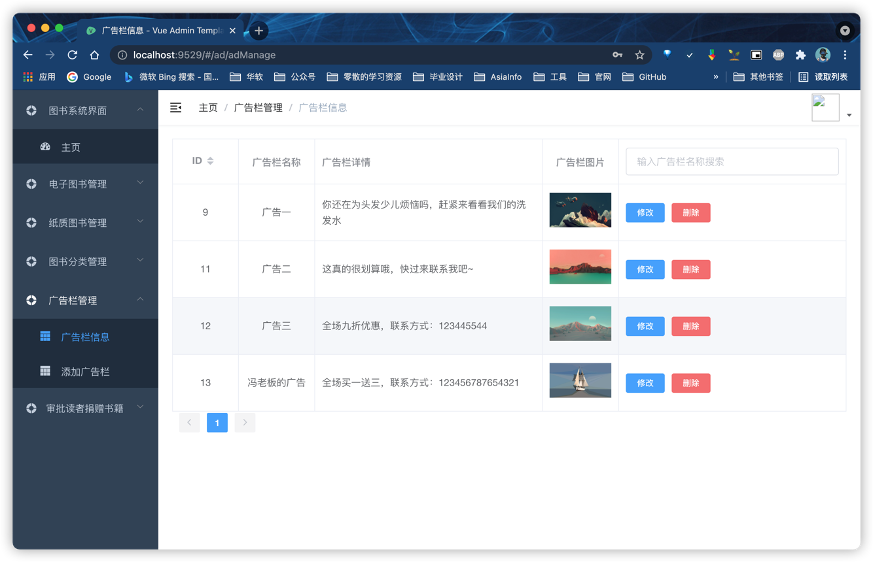Image resolution: width=874 pixels, height=562 pixels.
Task: Click the site info icon beside URL
Action: tap(122, 55)
